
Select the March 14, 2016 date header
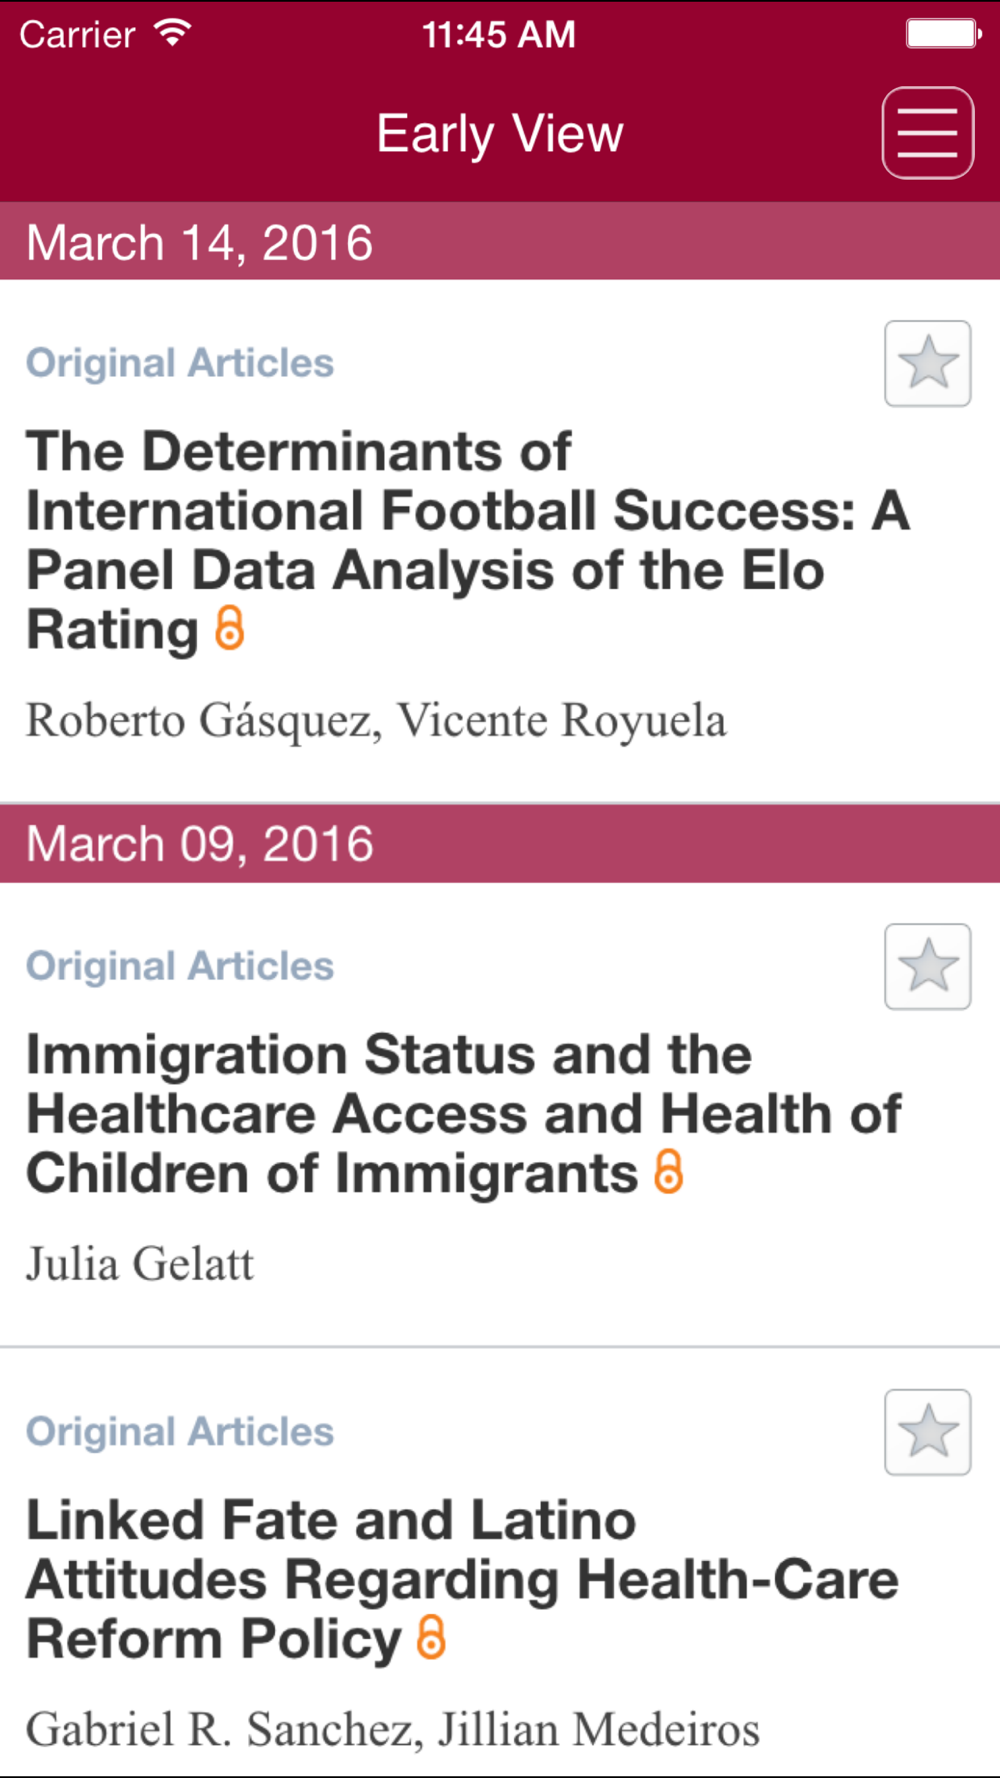(500, 242)
